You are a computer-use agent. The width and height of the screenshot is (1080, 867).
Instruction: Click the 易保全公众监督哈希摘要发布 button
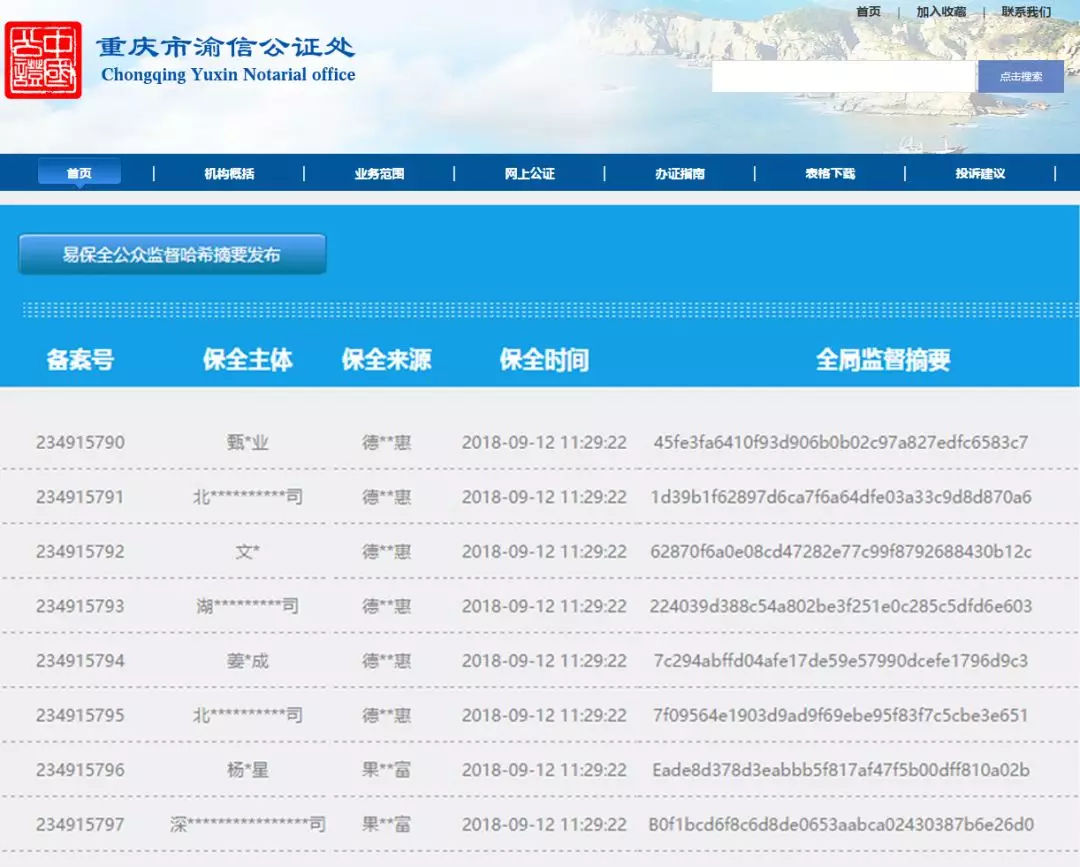coord(172,254)
